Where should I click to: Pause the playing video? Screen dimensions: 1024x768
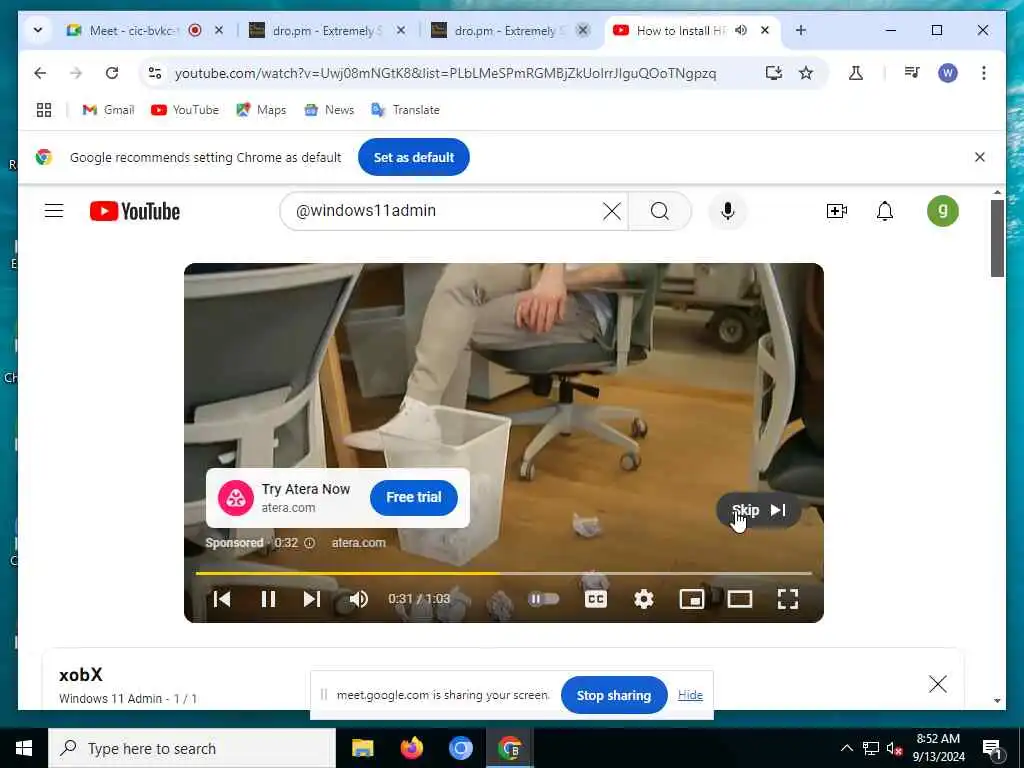point(268,599)
